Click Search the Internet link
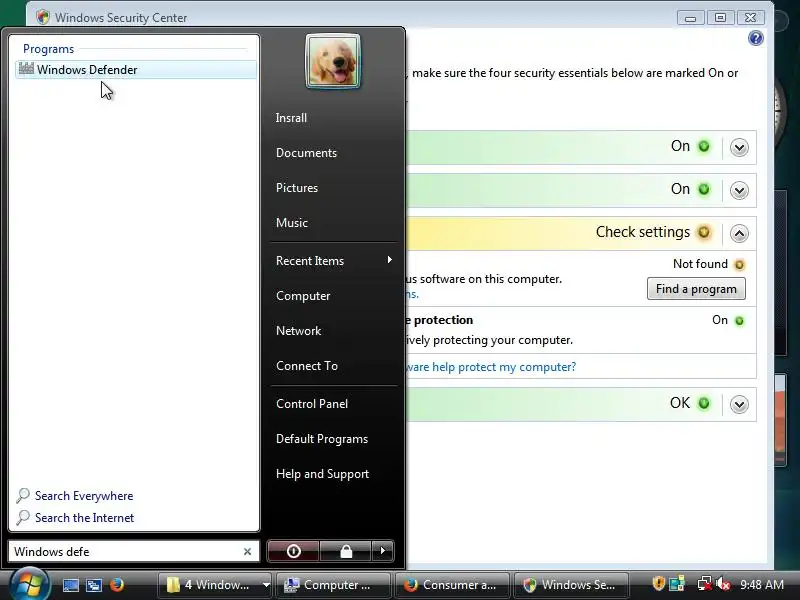The height and width of the screenshot is (600, 800). [x=85, y=518]
